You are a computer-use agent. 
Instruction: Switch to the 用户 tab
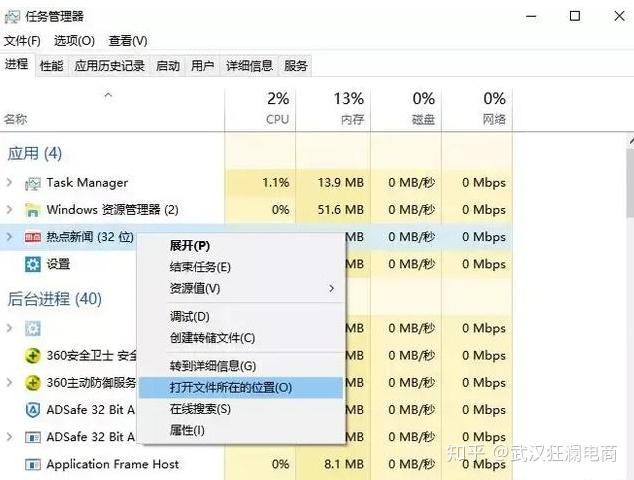pyautogui.click(x=203, y=66)
